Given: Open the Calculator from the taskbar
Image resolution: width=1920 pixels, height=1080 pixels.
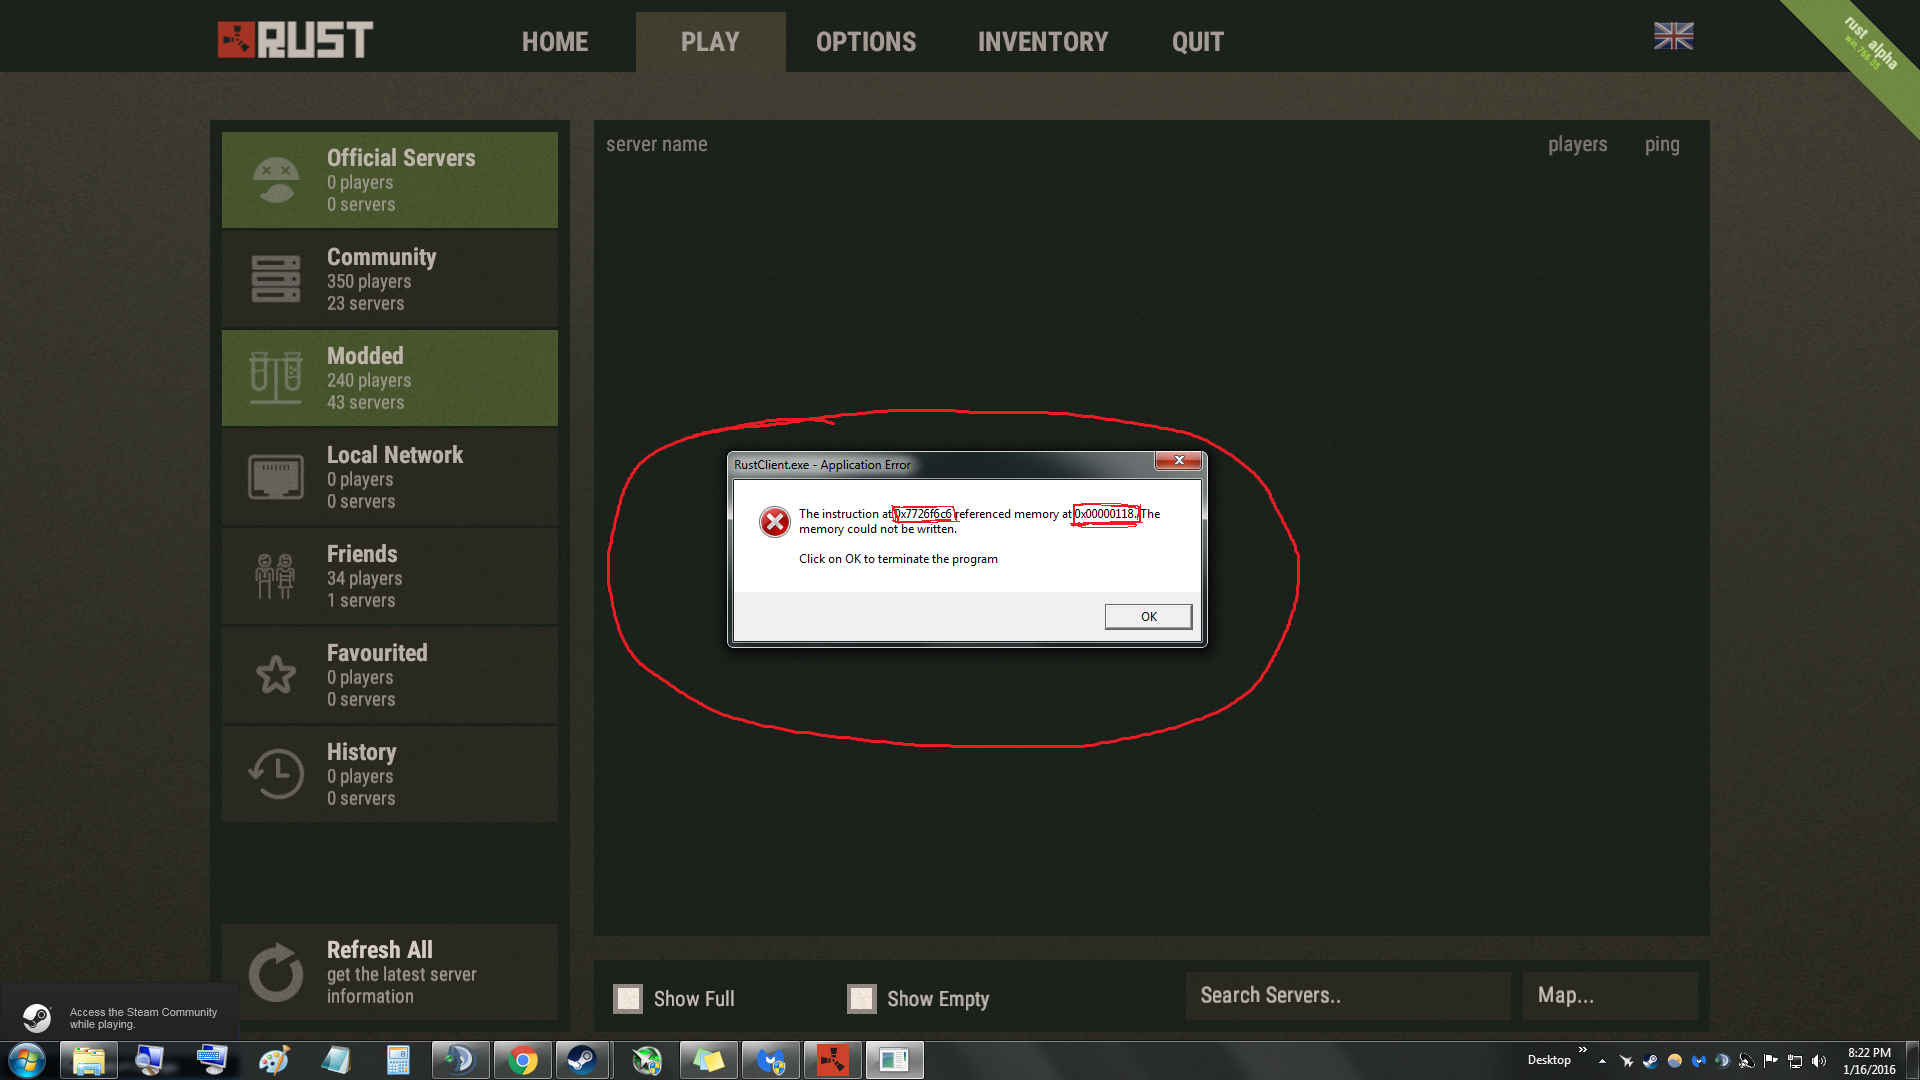Looking at the screenshot, I should pos(398,1060).
